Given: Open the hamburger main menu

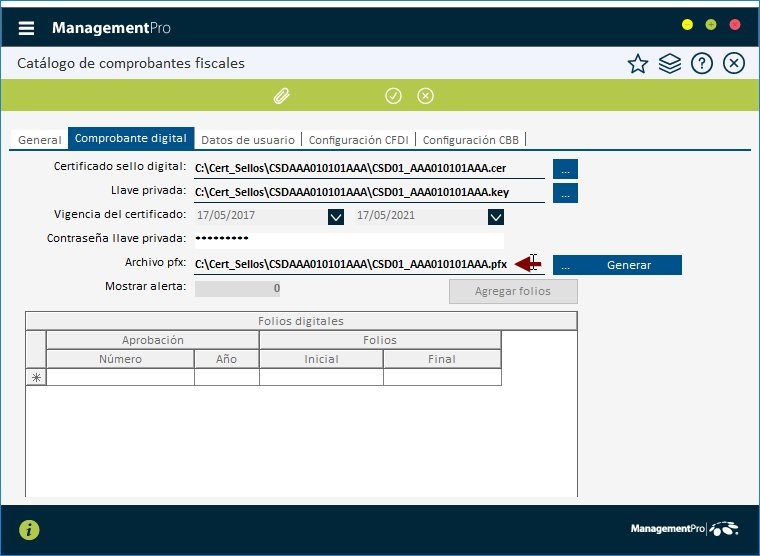Looking at the screenshot, I should click(26, 28).
